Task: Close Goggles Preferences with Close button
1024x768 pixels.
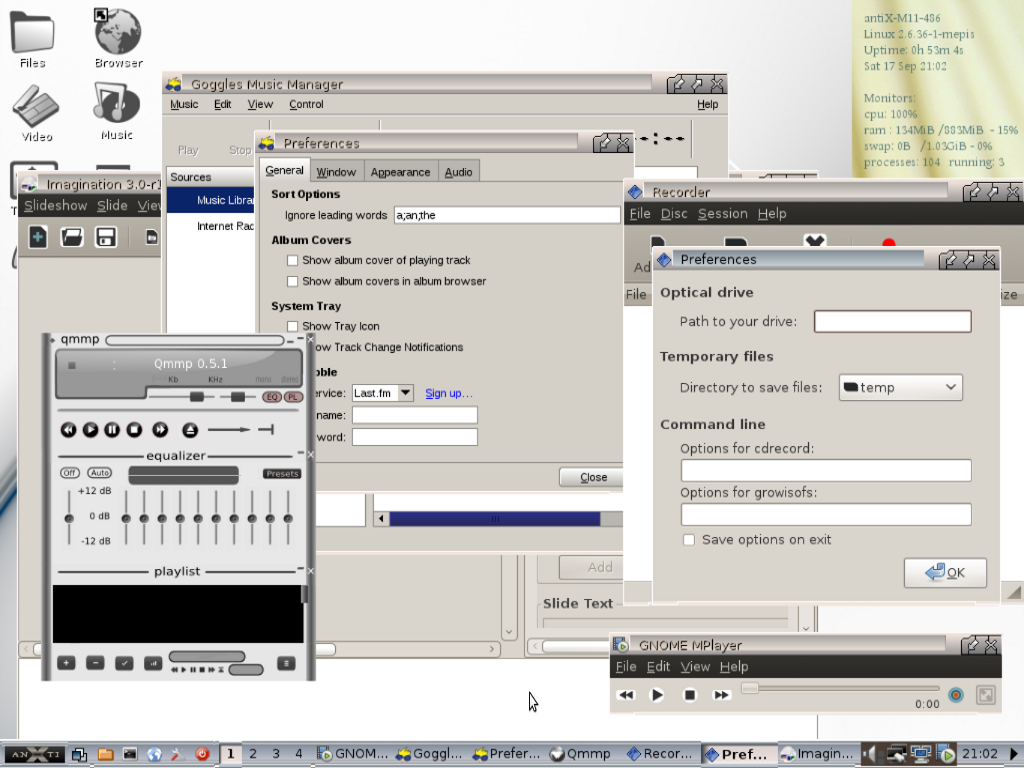Action: point(593,477)
